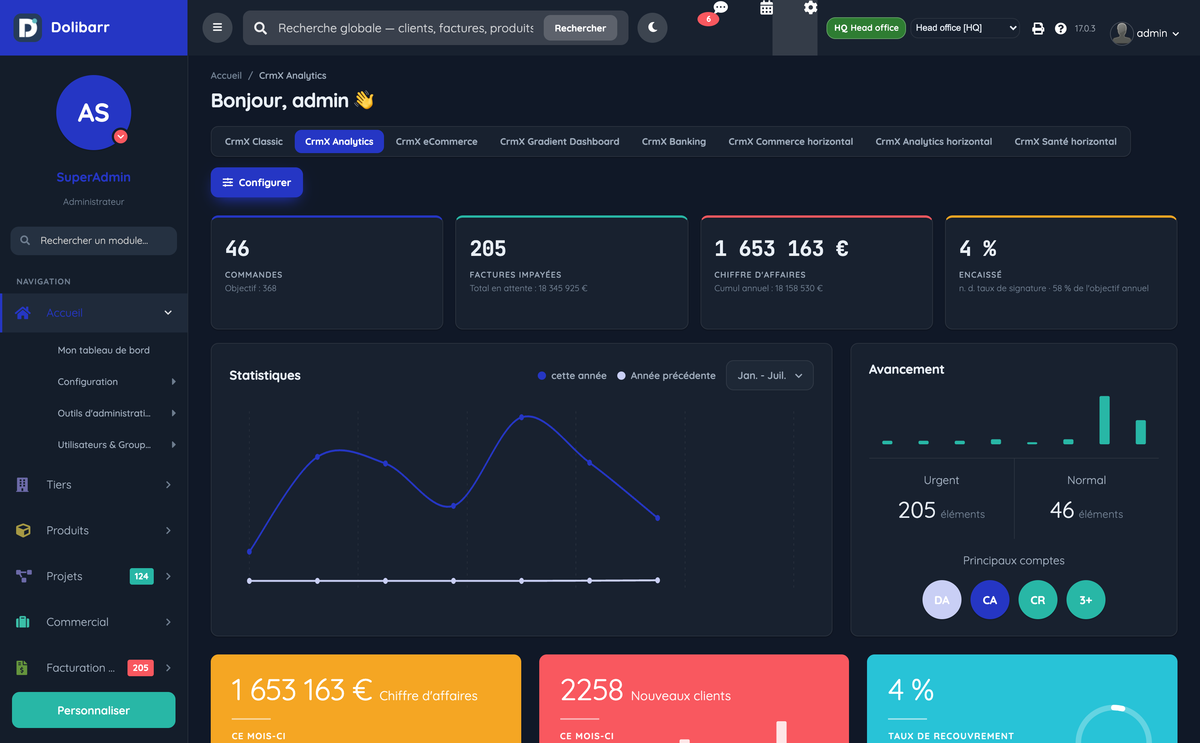Image resolution: width=1200 pixels, height=743 pixels.
Task: Open the help question mark icon
Action: coord(1061,29)
